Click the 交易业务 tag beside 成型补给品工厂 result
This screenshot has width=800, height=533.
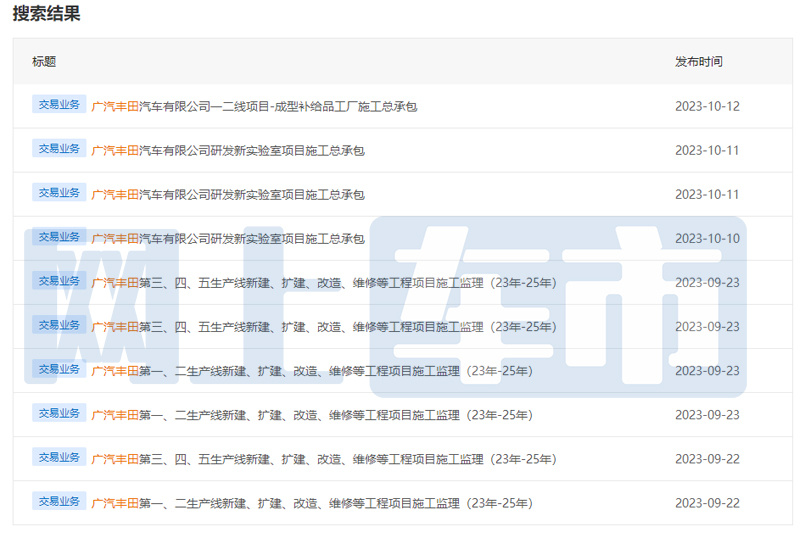click(x=59, y=104)
